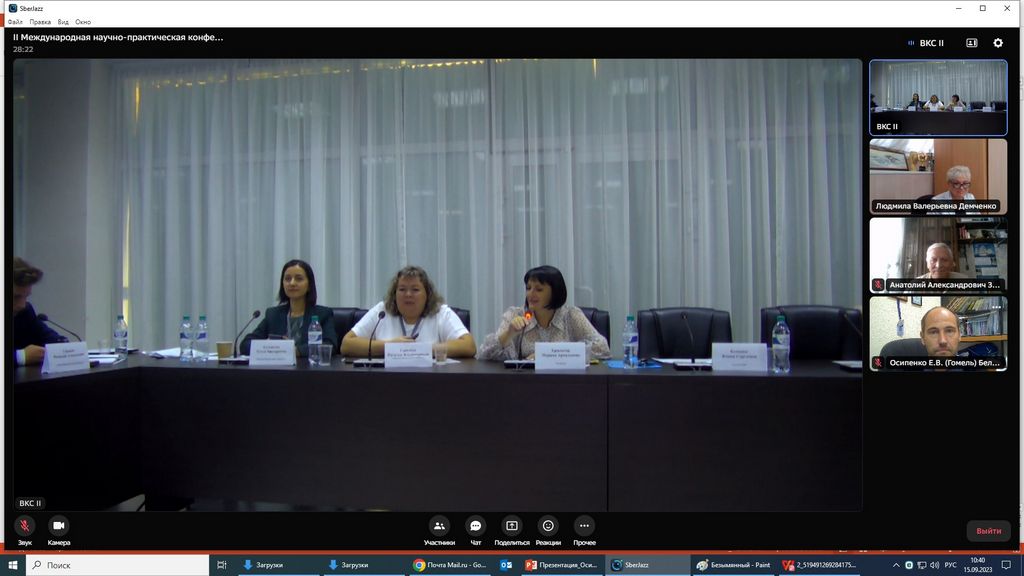Open the Реакции emoji reactions

pyautogui.click(x=548, y=526)
